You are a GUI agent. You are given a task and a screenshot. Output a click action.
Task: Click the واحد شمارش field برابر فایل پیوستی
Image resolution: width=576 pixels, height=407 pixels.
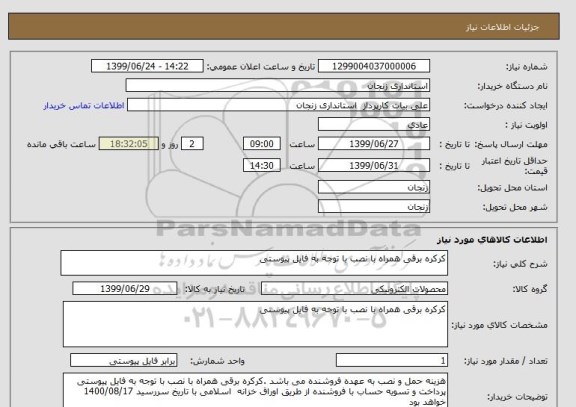(123, 361)
